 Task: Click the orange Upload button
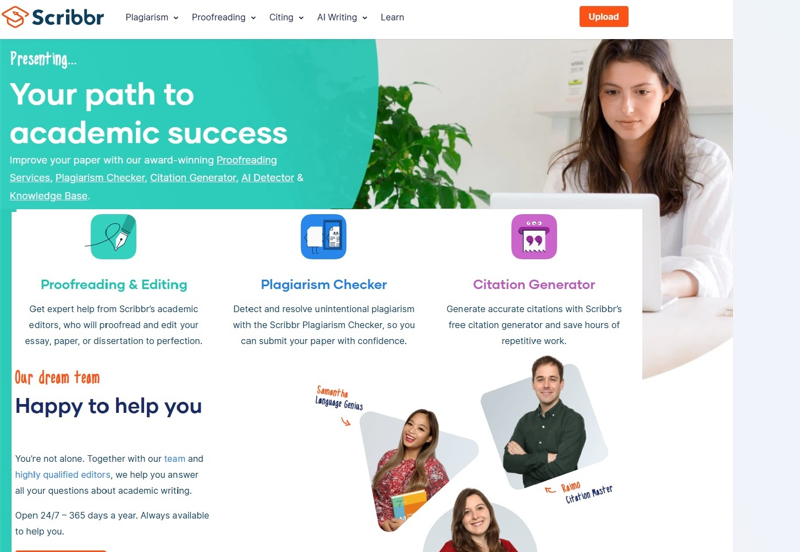(x=604, y=17)
